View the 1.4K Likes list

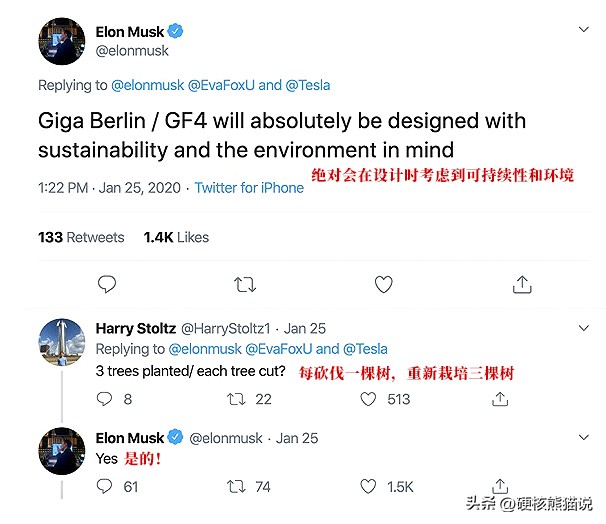[176, 237]
